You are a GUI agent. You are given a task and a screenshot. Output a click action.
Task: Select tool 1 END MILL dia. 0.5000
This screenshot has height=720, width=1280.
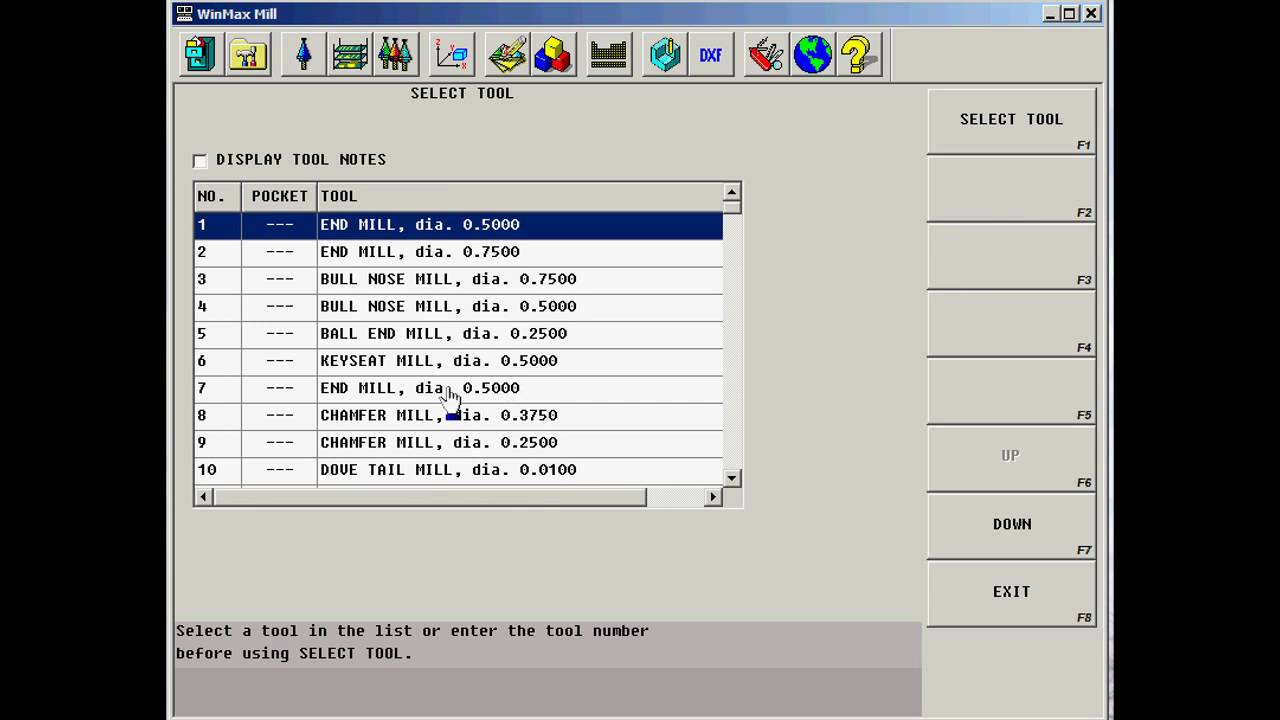click(458, 225)
